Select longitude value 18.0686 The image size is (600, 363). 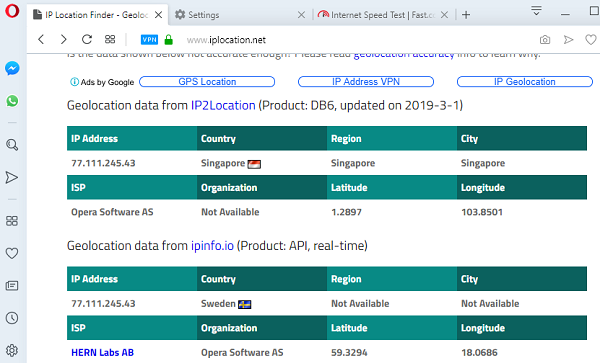(479, 352)
